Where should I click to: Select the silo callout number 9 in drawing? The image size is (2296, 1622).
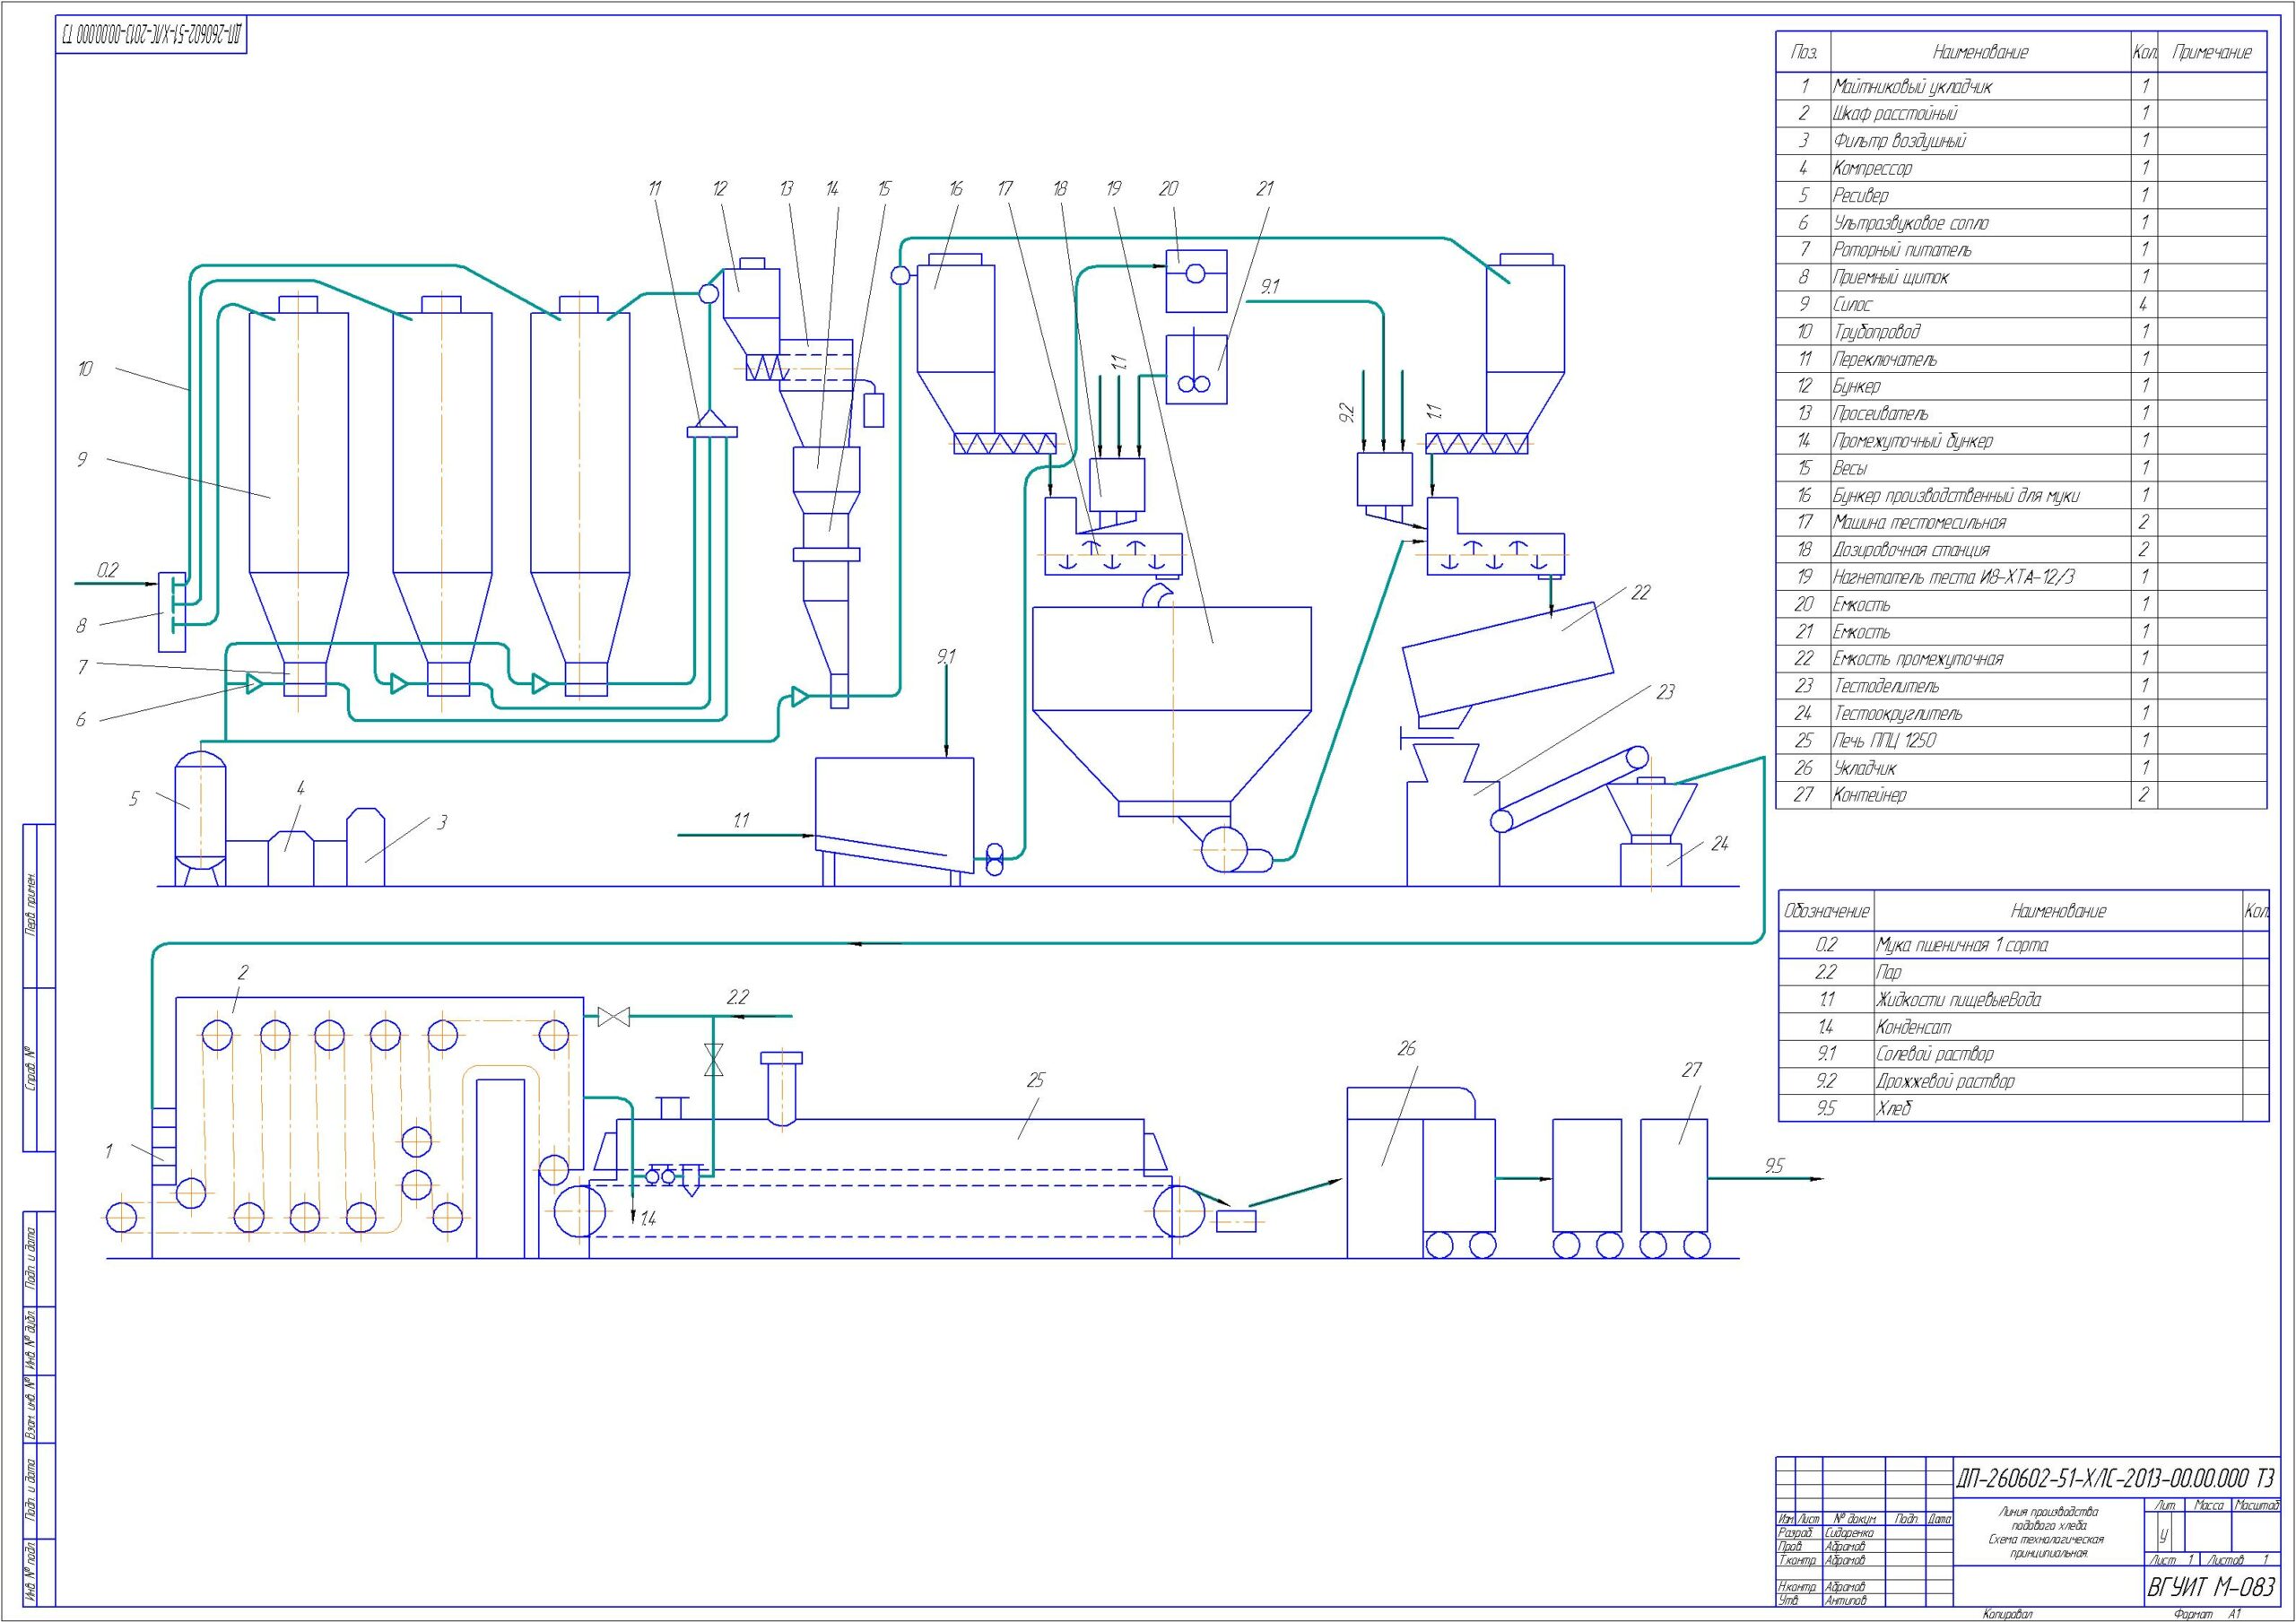pyautogui.click(x=82, y=460)
